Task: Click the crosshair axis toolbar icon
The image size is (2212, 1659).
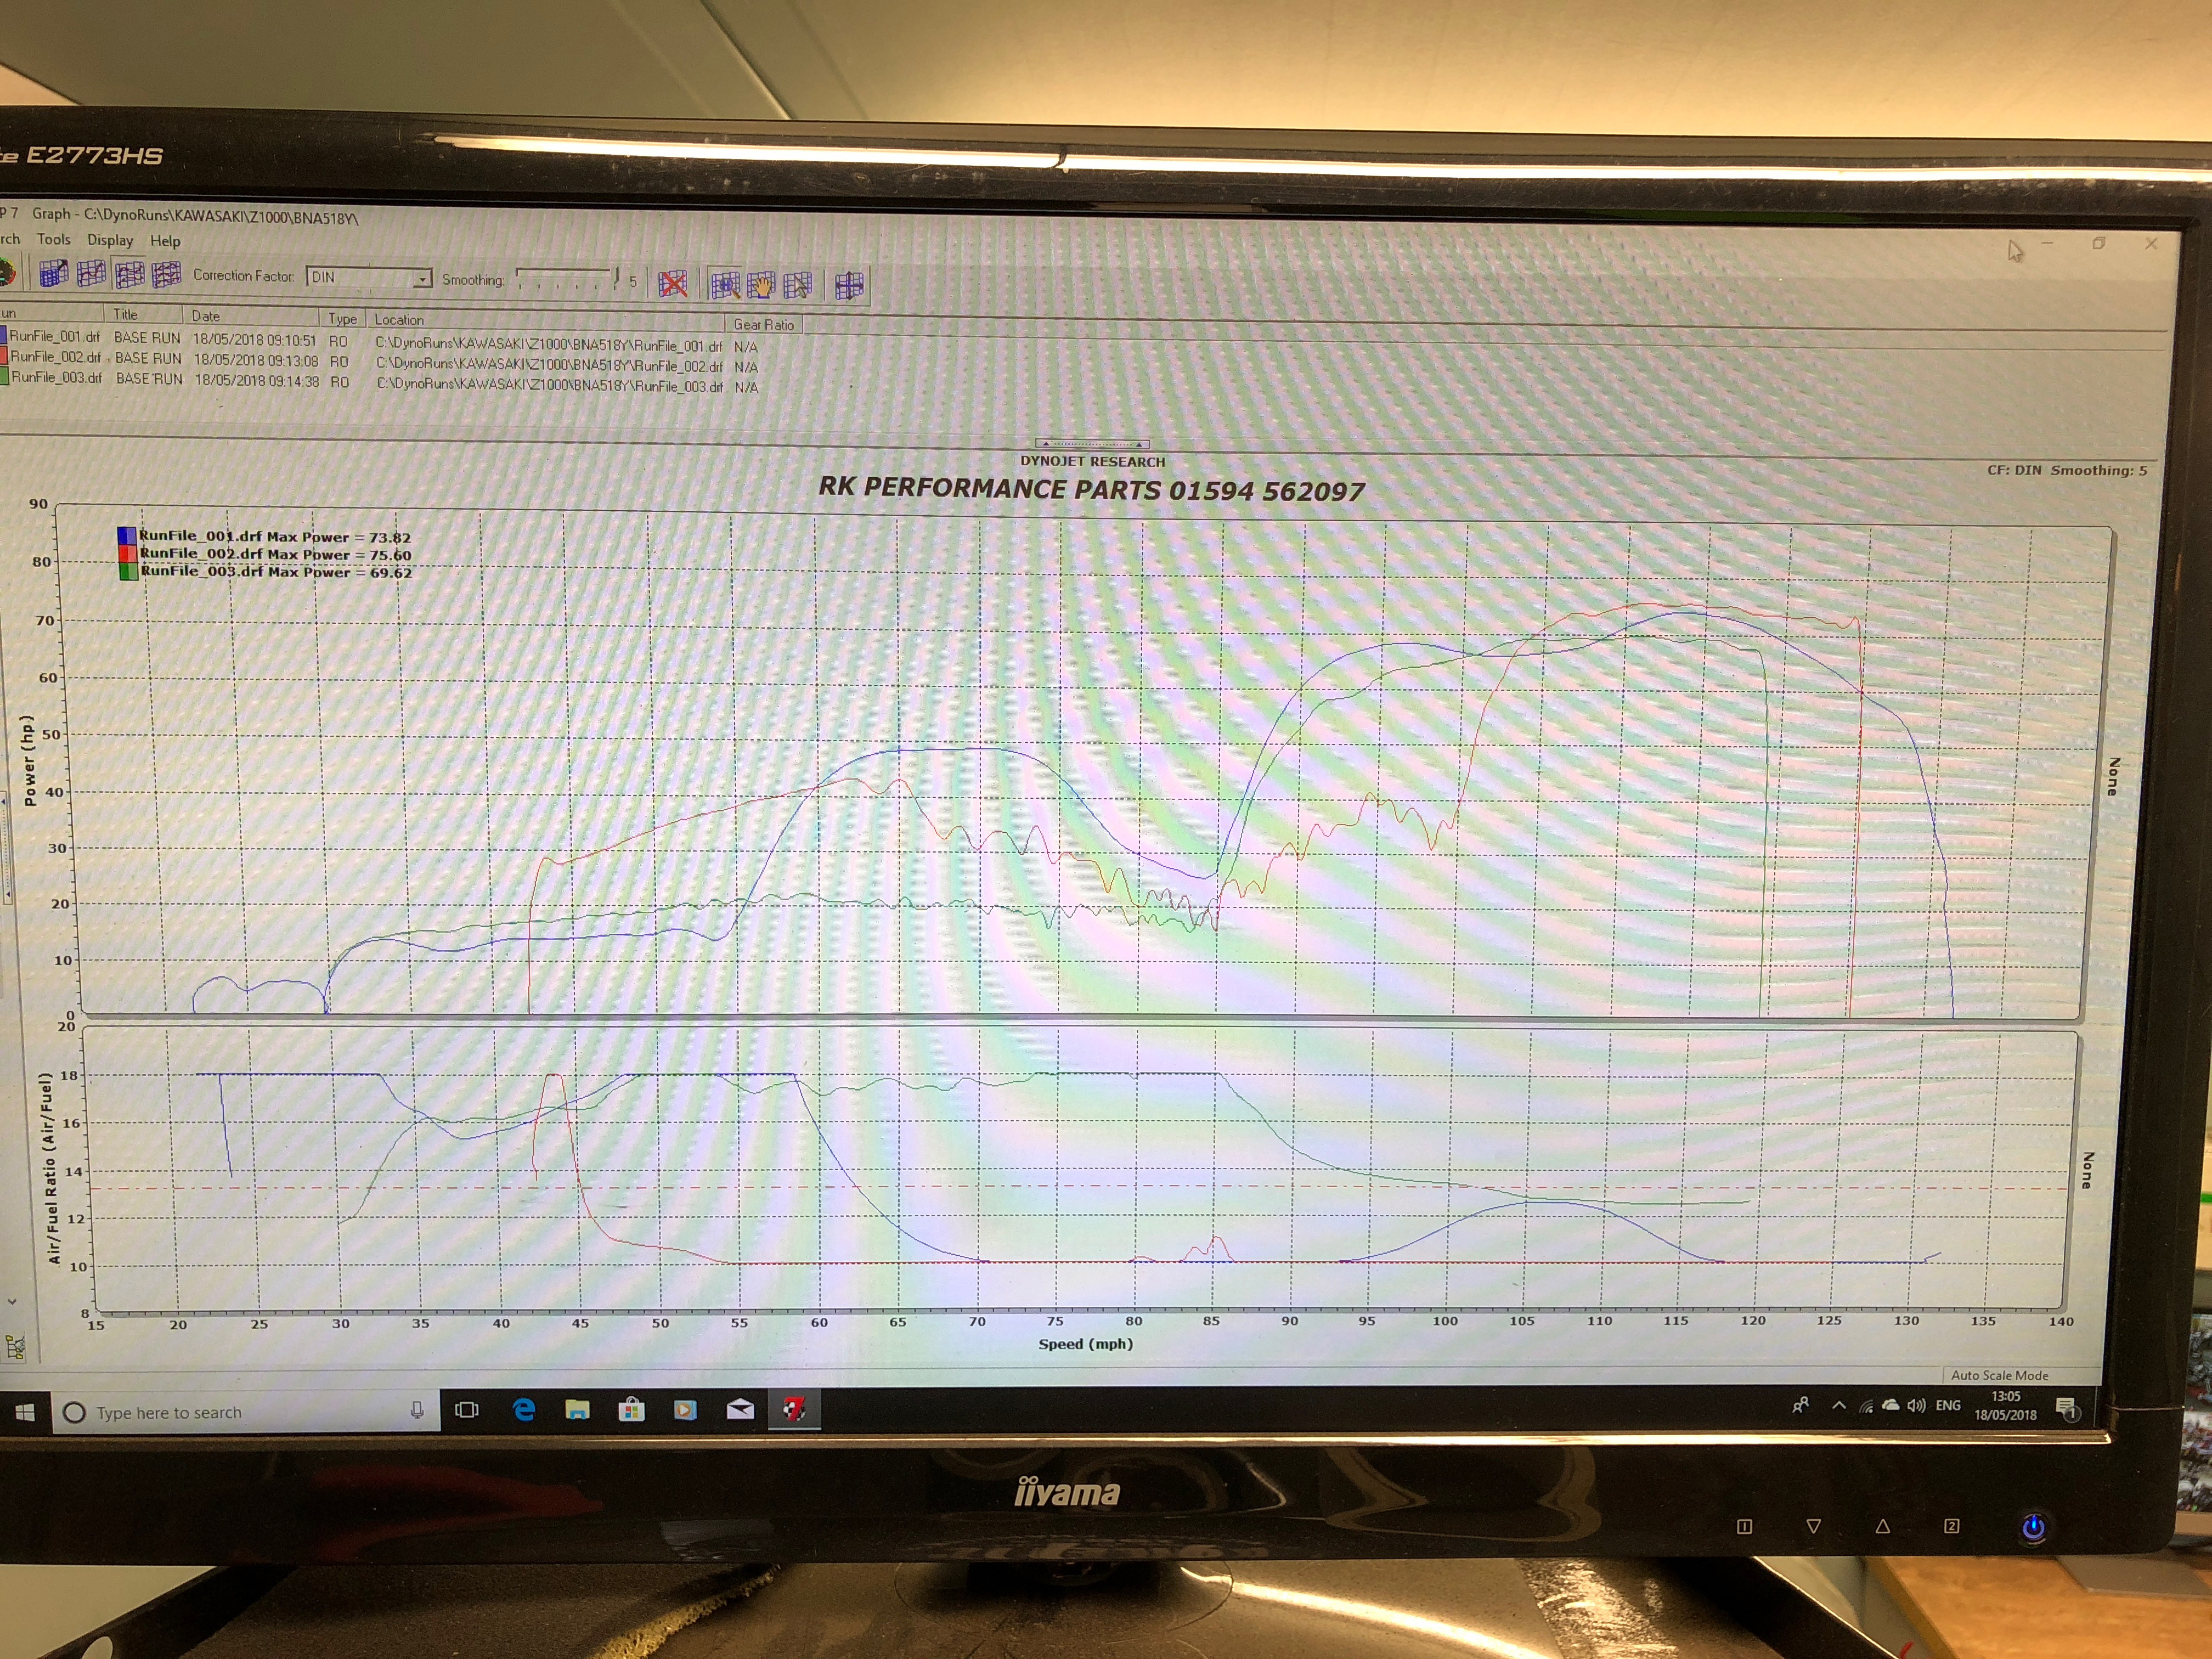Action: pyautogui.click(x=849, y=286)
